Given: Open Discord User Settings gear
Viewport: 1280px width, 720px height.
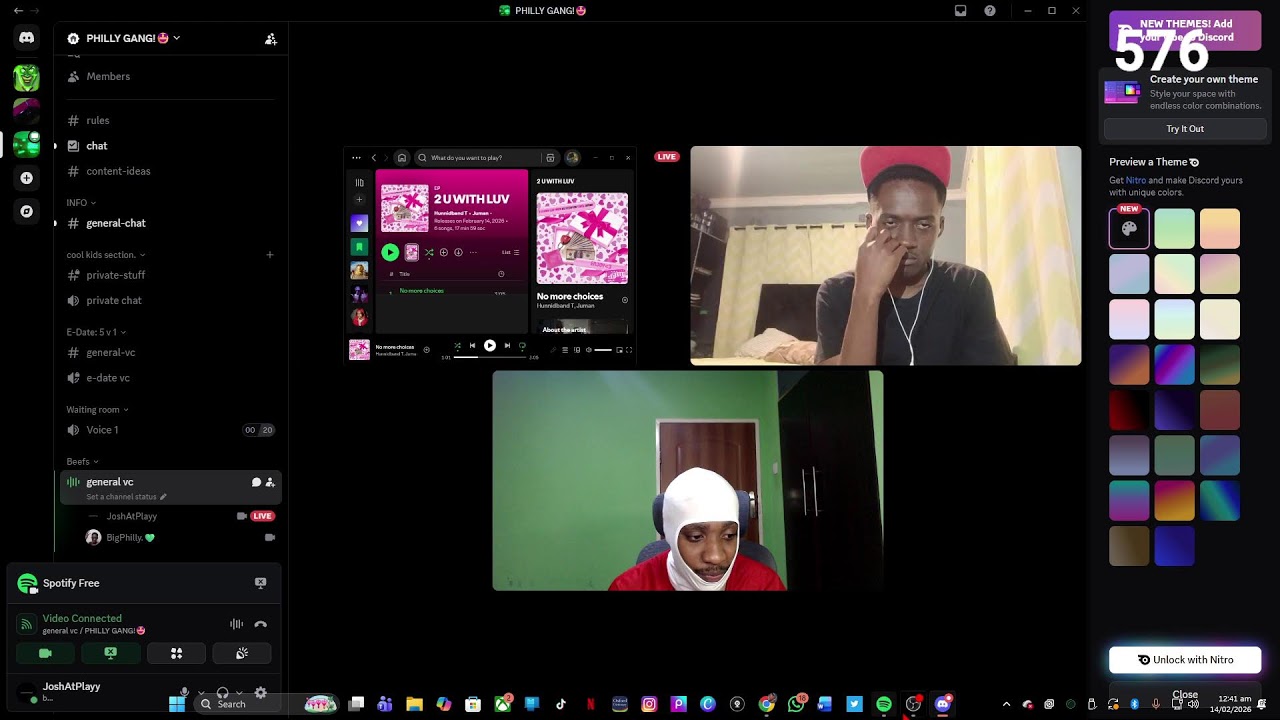Looking at the screenshot, I should point(260,693).
